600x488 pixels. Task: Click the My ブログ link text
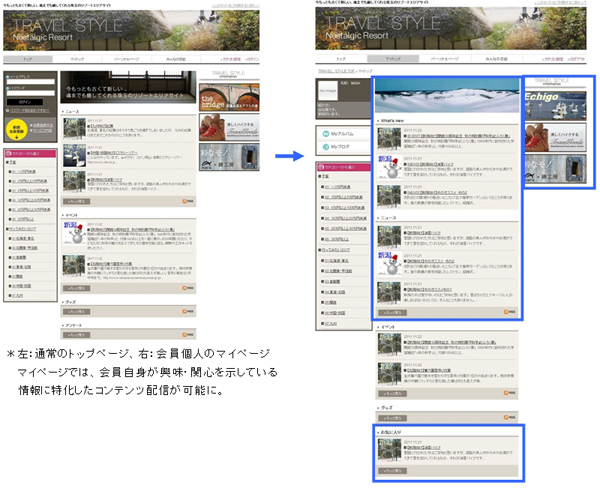pyautogui.click(x=340, y=147)
